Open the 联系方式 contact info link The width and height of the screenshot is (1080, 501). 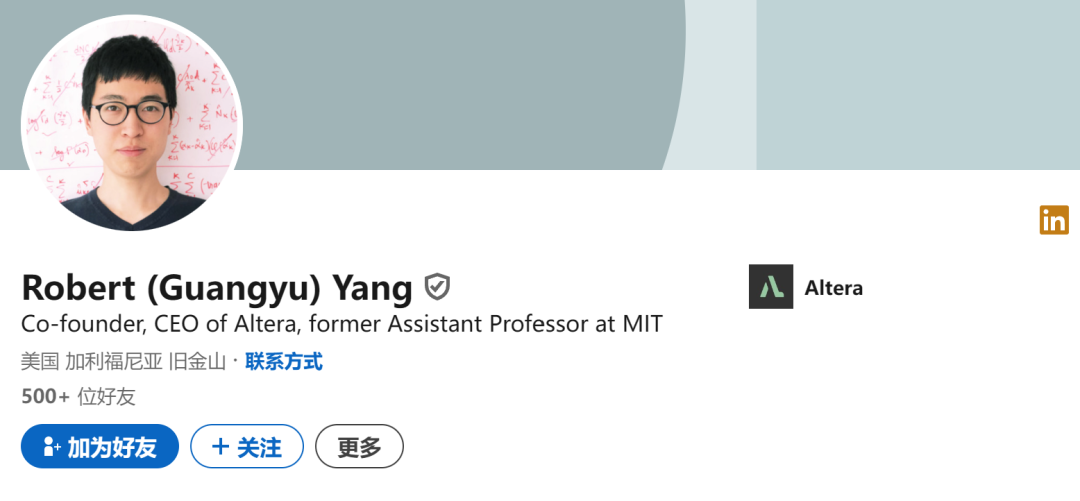283,361
